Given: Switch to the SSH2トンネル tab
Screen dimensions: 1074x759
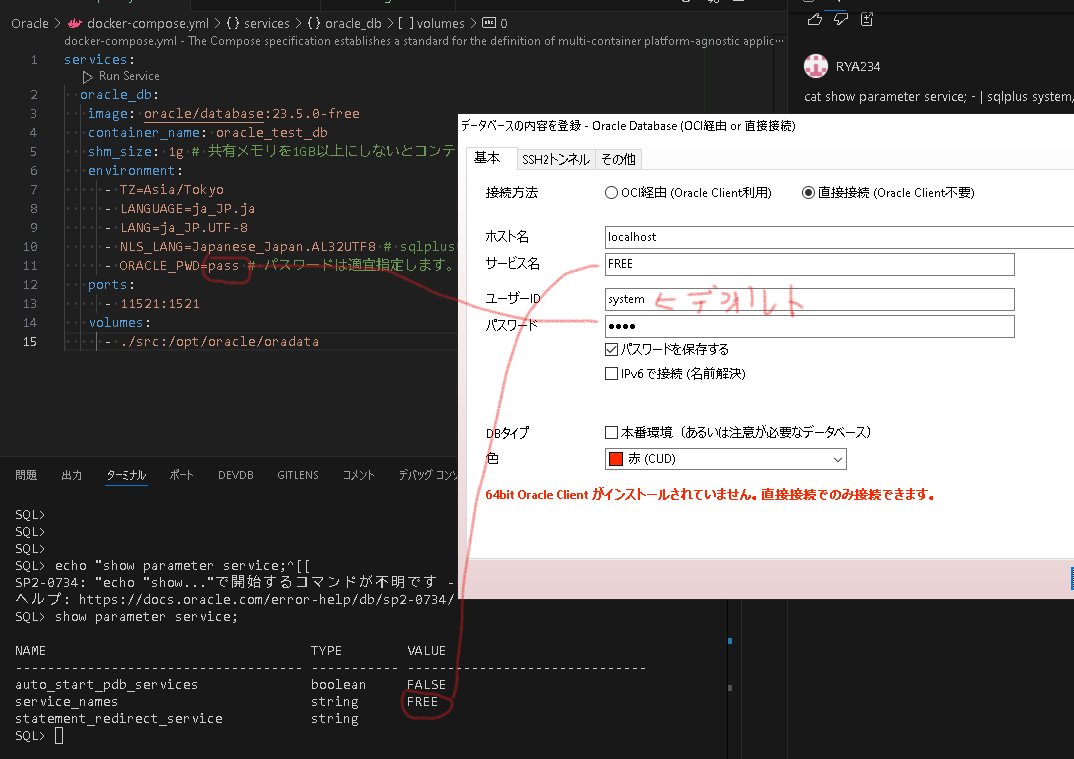Looking at the screenshot, I should click(555, 160).
